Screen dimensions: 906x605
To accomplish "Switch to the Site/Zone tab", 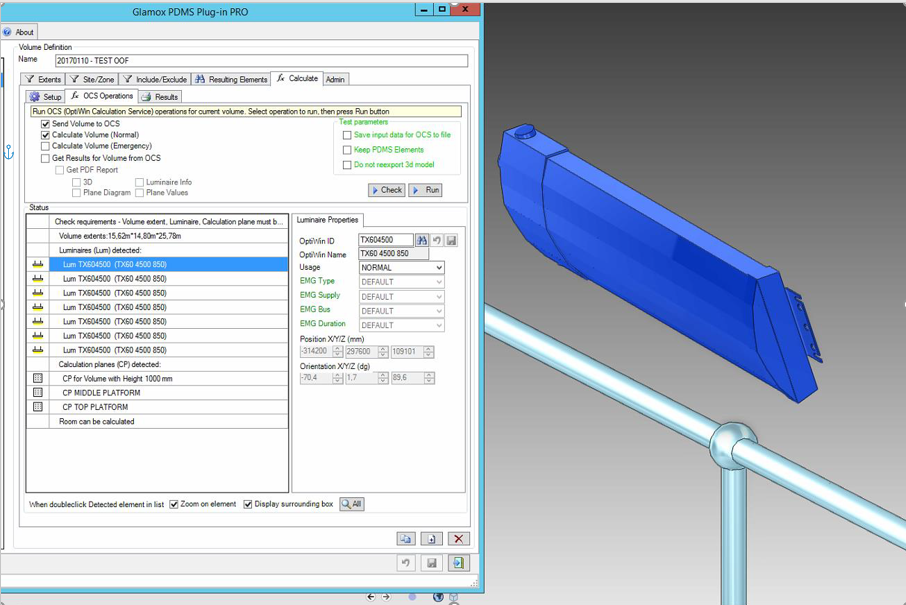I will tap(92, 79).
